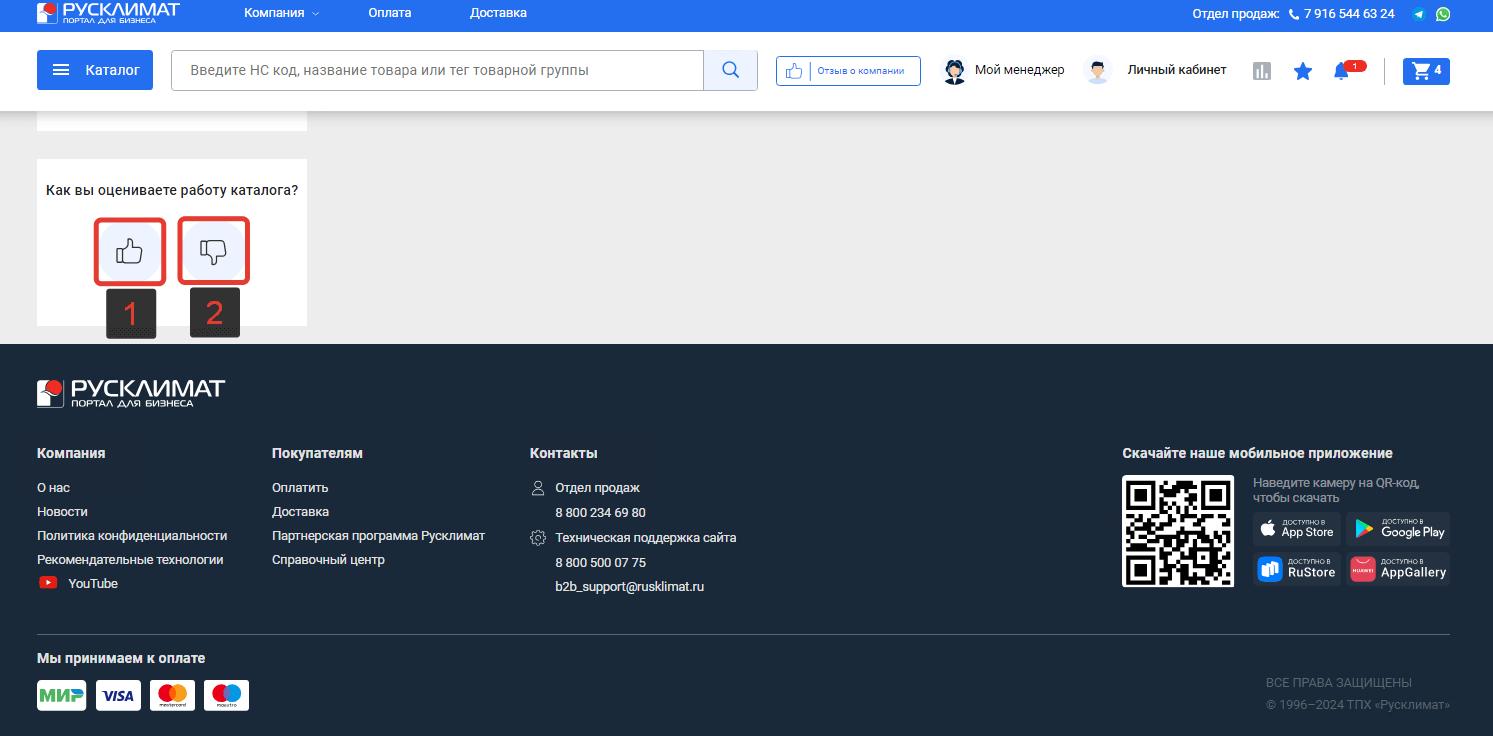The height and width of the screenshot is (736, 1493).
Task: Click the Mastercard payment logo
Action: (172, 695)
